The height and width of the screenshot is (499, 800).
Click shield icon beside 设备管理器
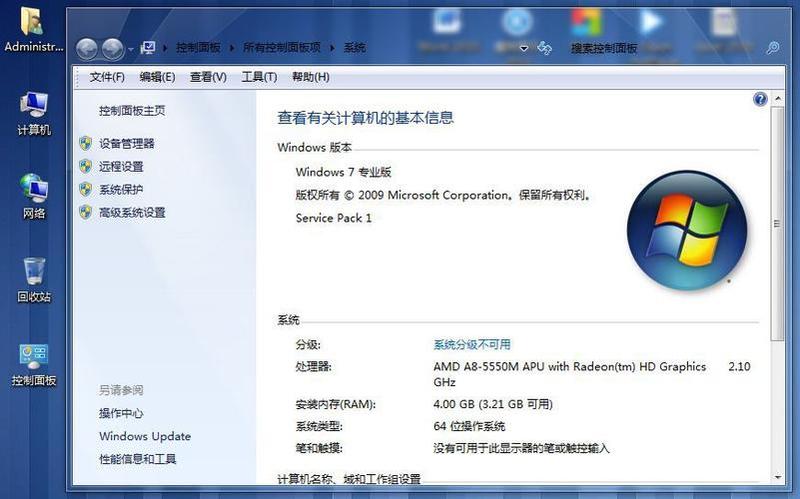(86, 143)
